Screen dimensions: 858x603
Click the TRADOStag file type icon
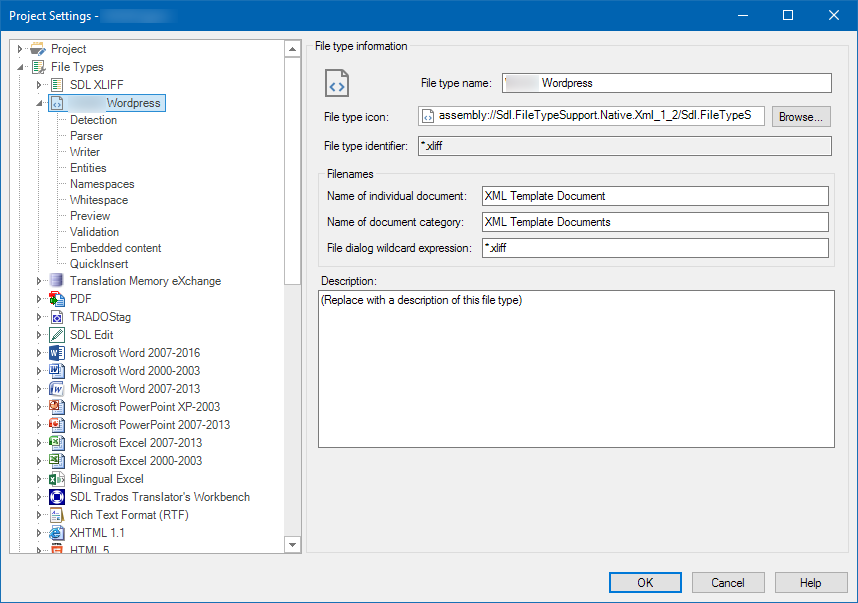click(57, 317)
